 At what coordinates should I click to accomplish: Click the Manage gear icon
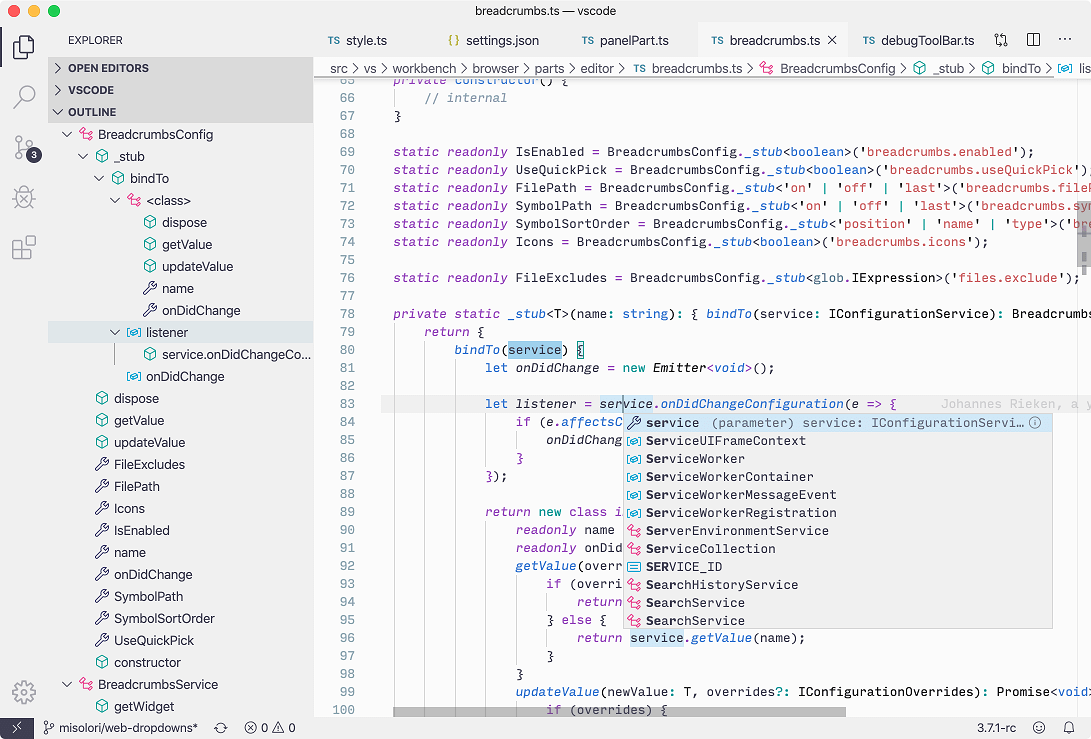[x=24, y=691]
